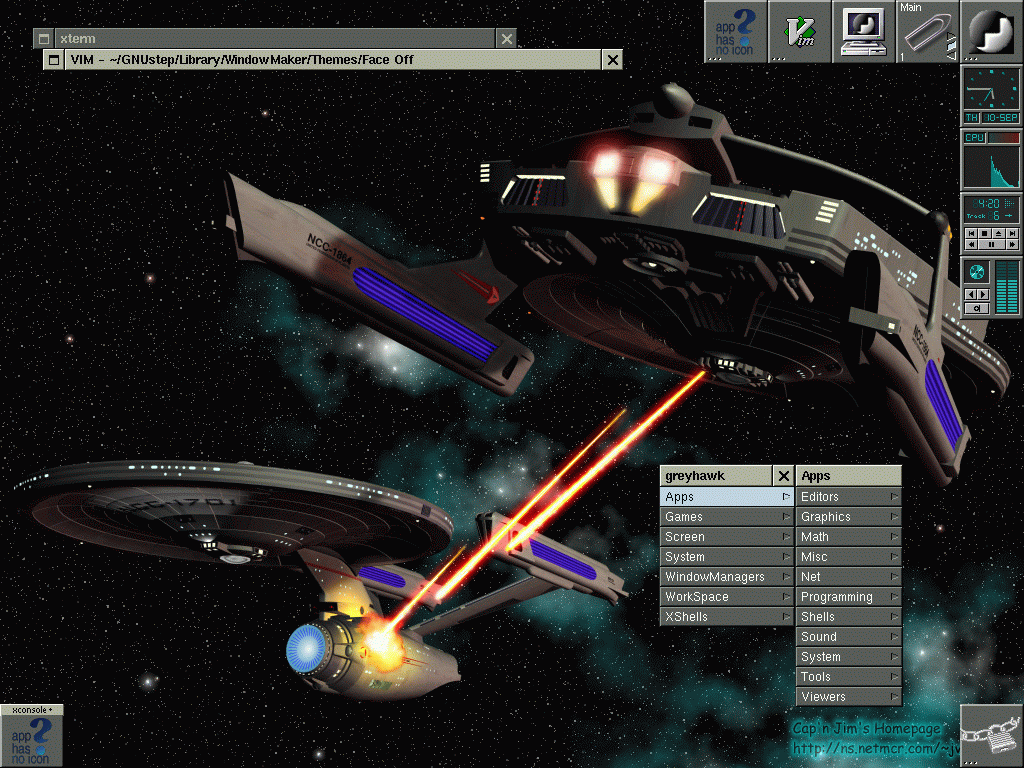Restore the minimized xconsole window icon
Viewport: 1024px width, 768px height.
point(31,736)
